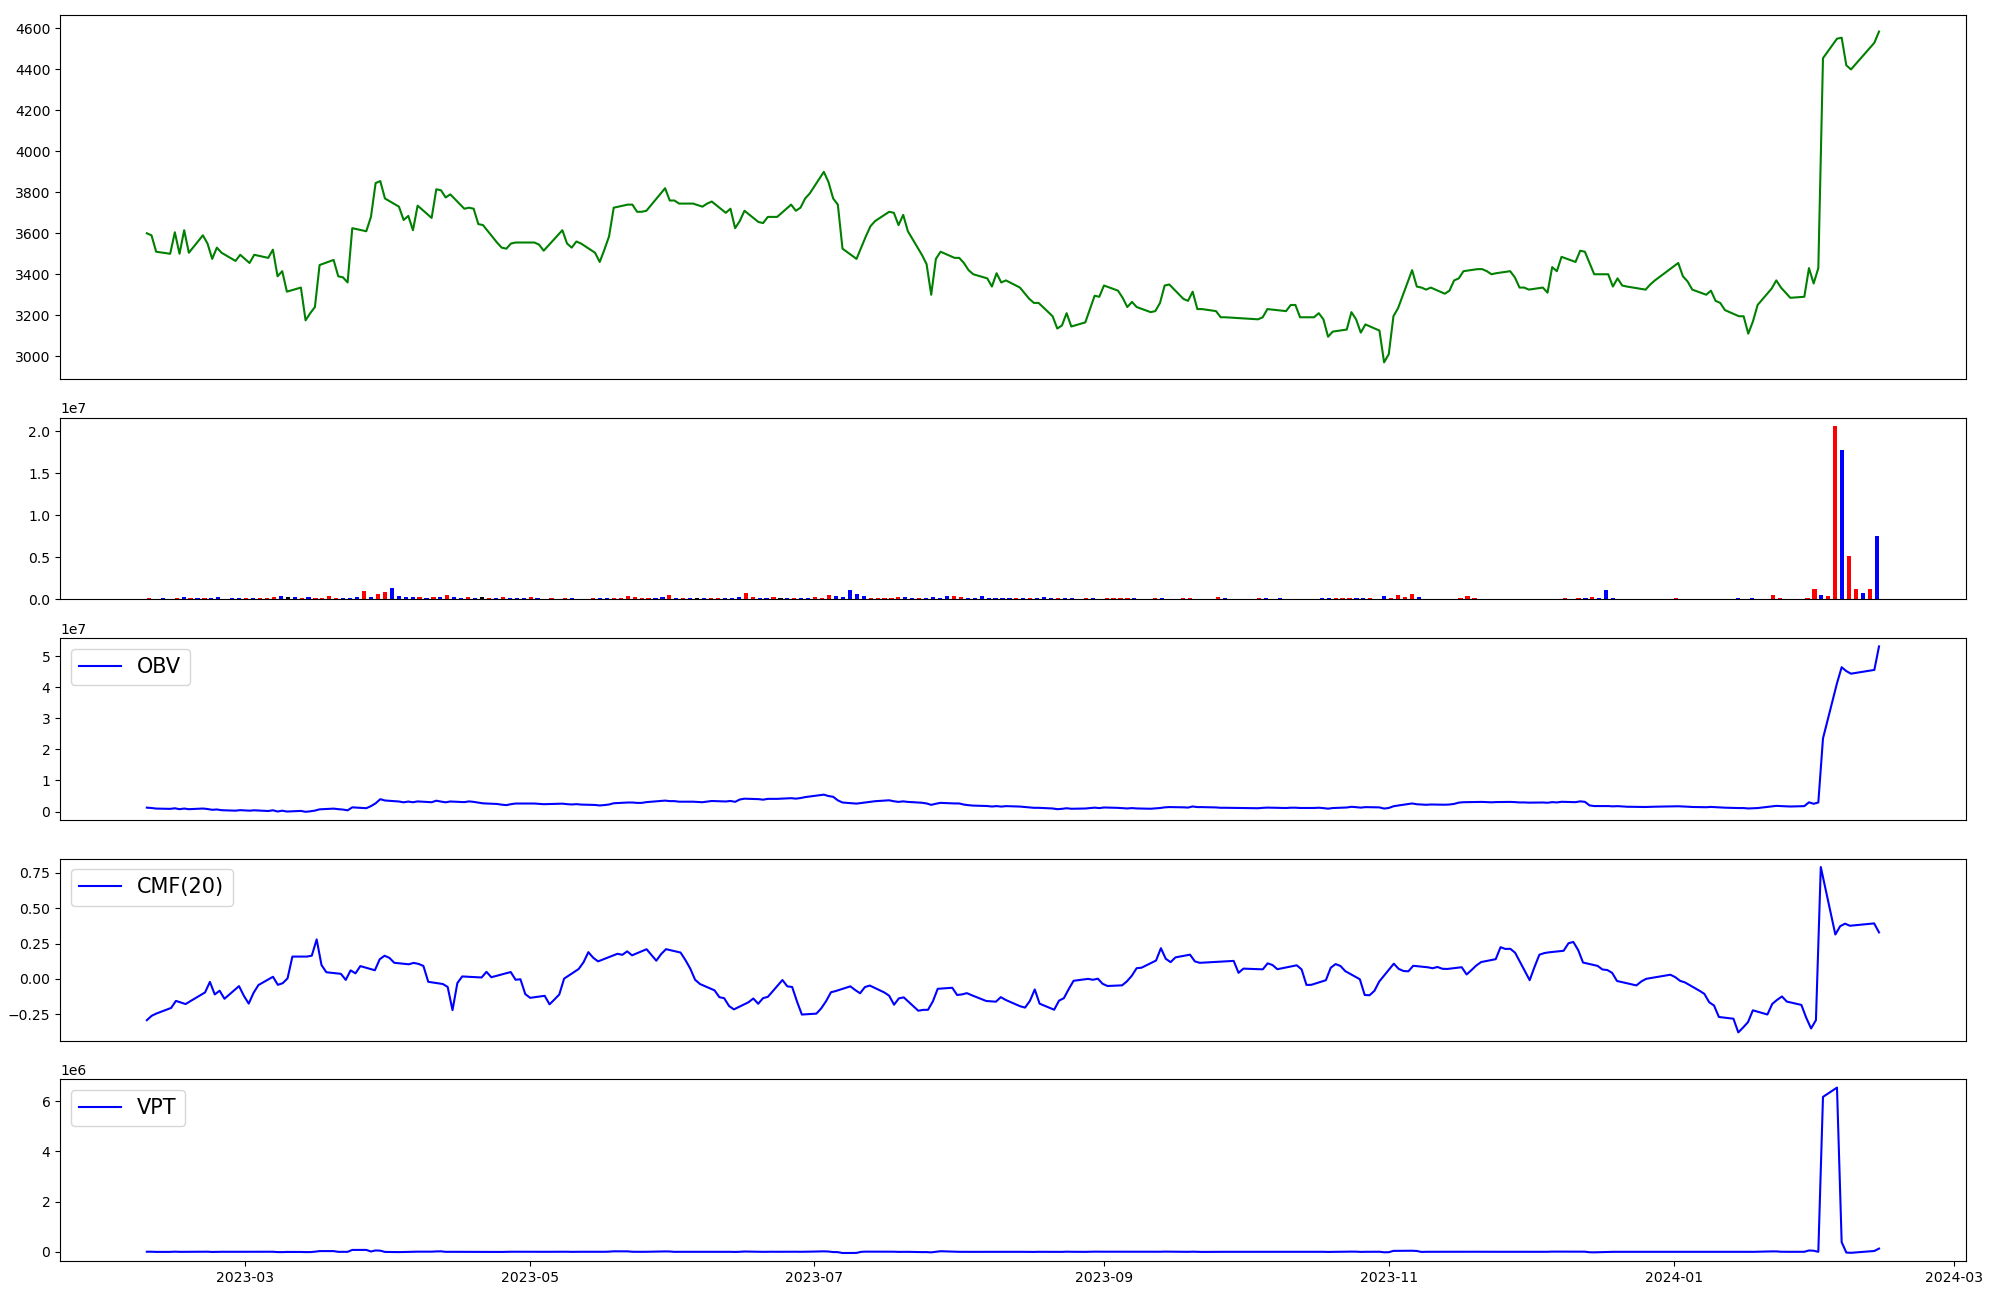
Task: Click the OBV legend label
Action: [x=158, y=667]
